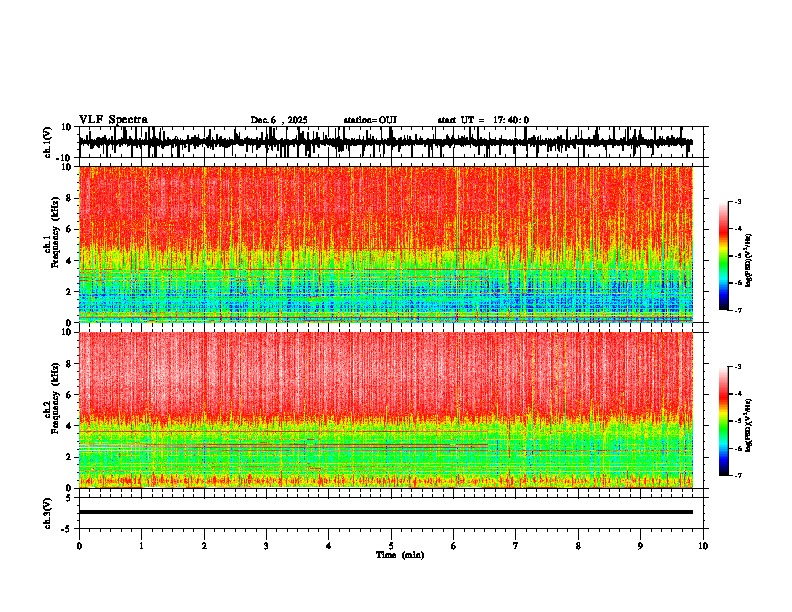Click time-axis tick label "10" at right end
The image size is (792, 612).
(x=703, y=546)
